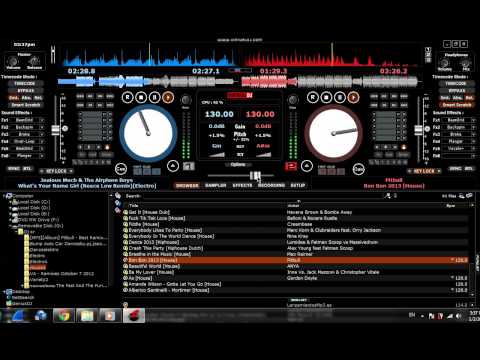Screen dimensions: 480x360
Task: Toggle left deck TIMECODE mode
Action: pos(26,83)
